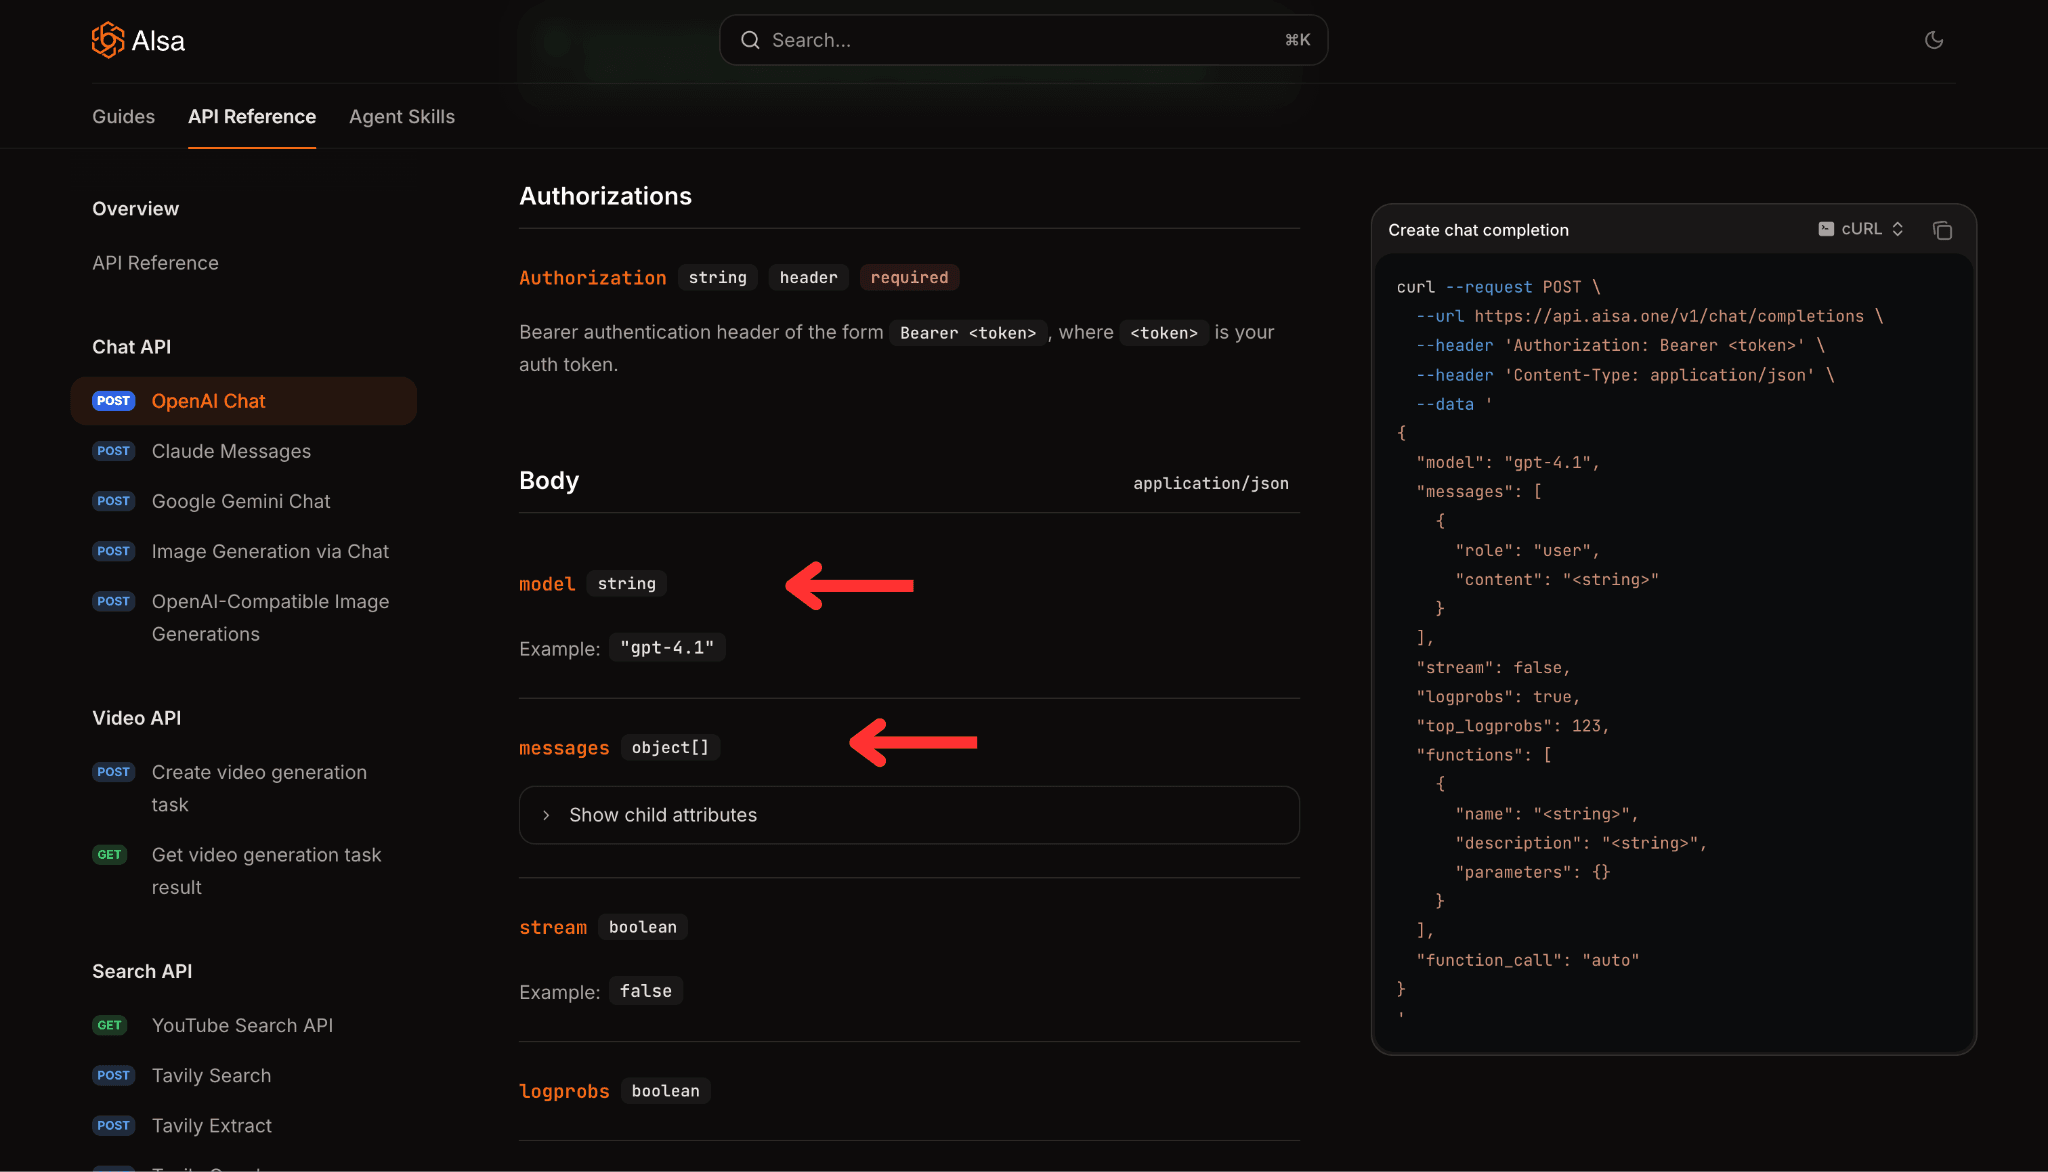
Task: Switch to the API Reference tab
Action: [x=252, y=117]
